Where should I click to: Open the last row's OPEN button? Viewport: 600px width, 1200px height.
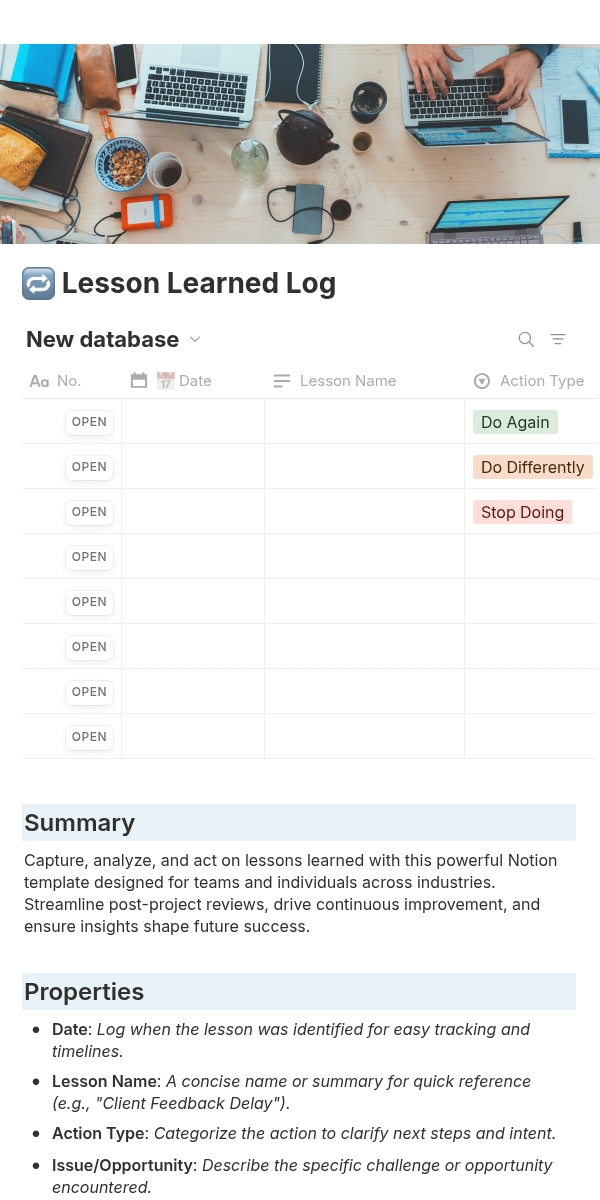89,737
